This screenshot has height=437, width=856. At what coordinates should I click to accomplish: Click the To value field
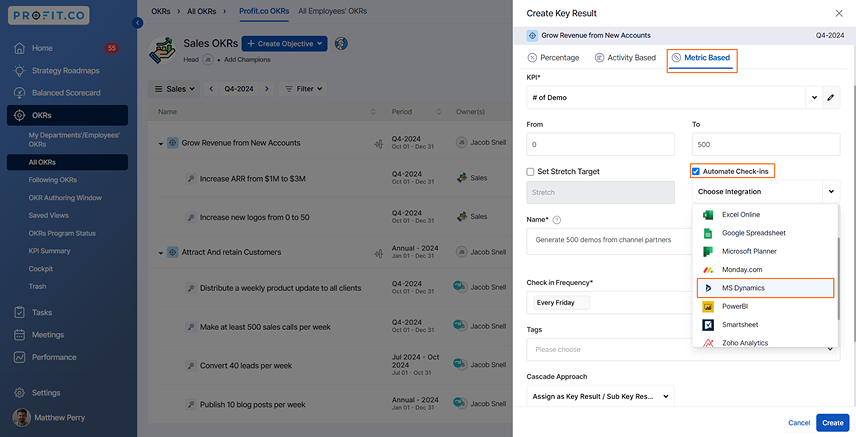pyautogui.click(x=766, y=145)
